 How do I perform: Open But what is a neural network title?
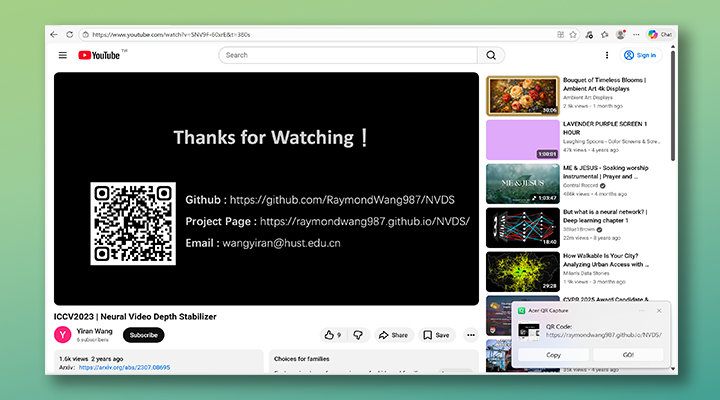(x=605, y=216)
